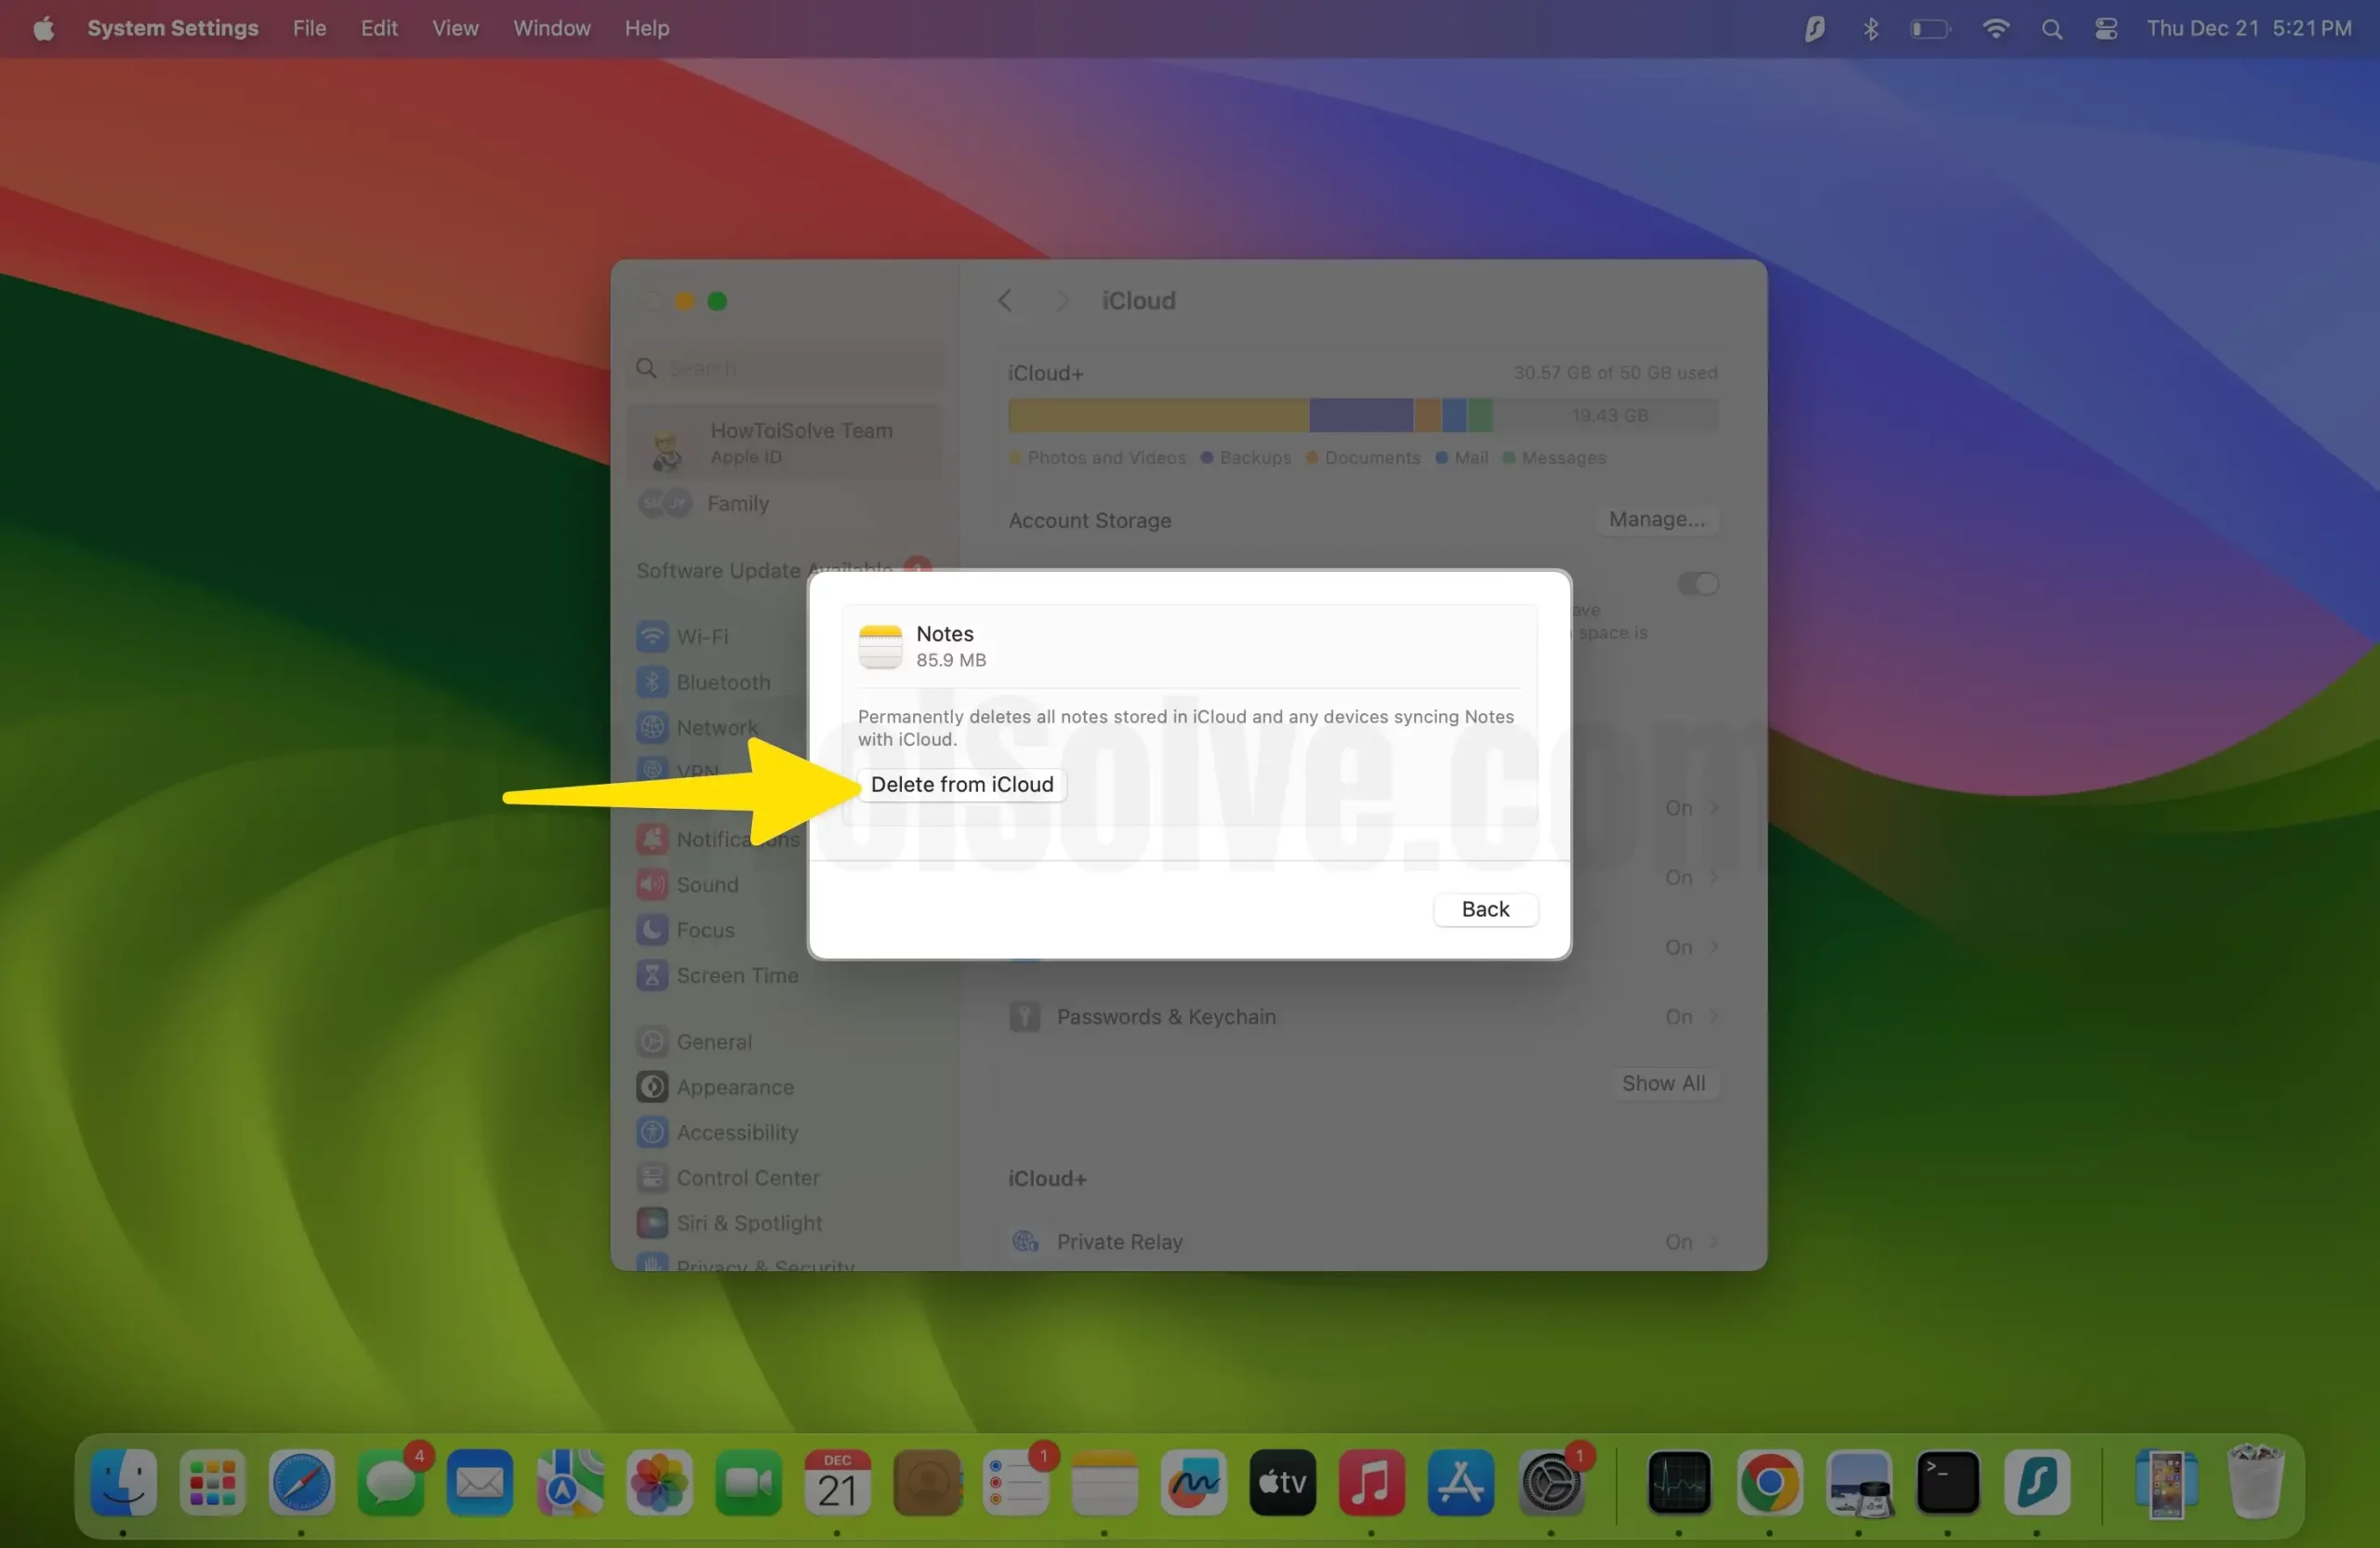Open Activity Monitor from the Dock

coord(1679,1482)
